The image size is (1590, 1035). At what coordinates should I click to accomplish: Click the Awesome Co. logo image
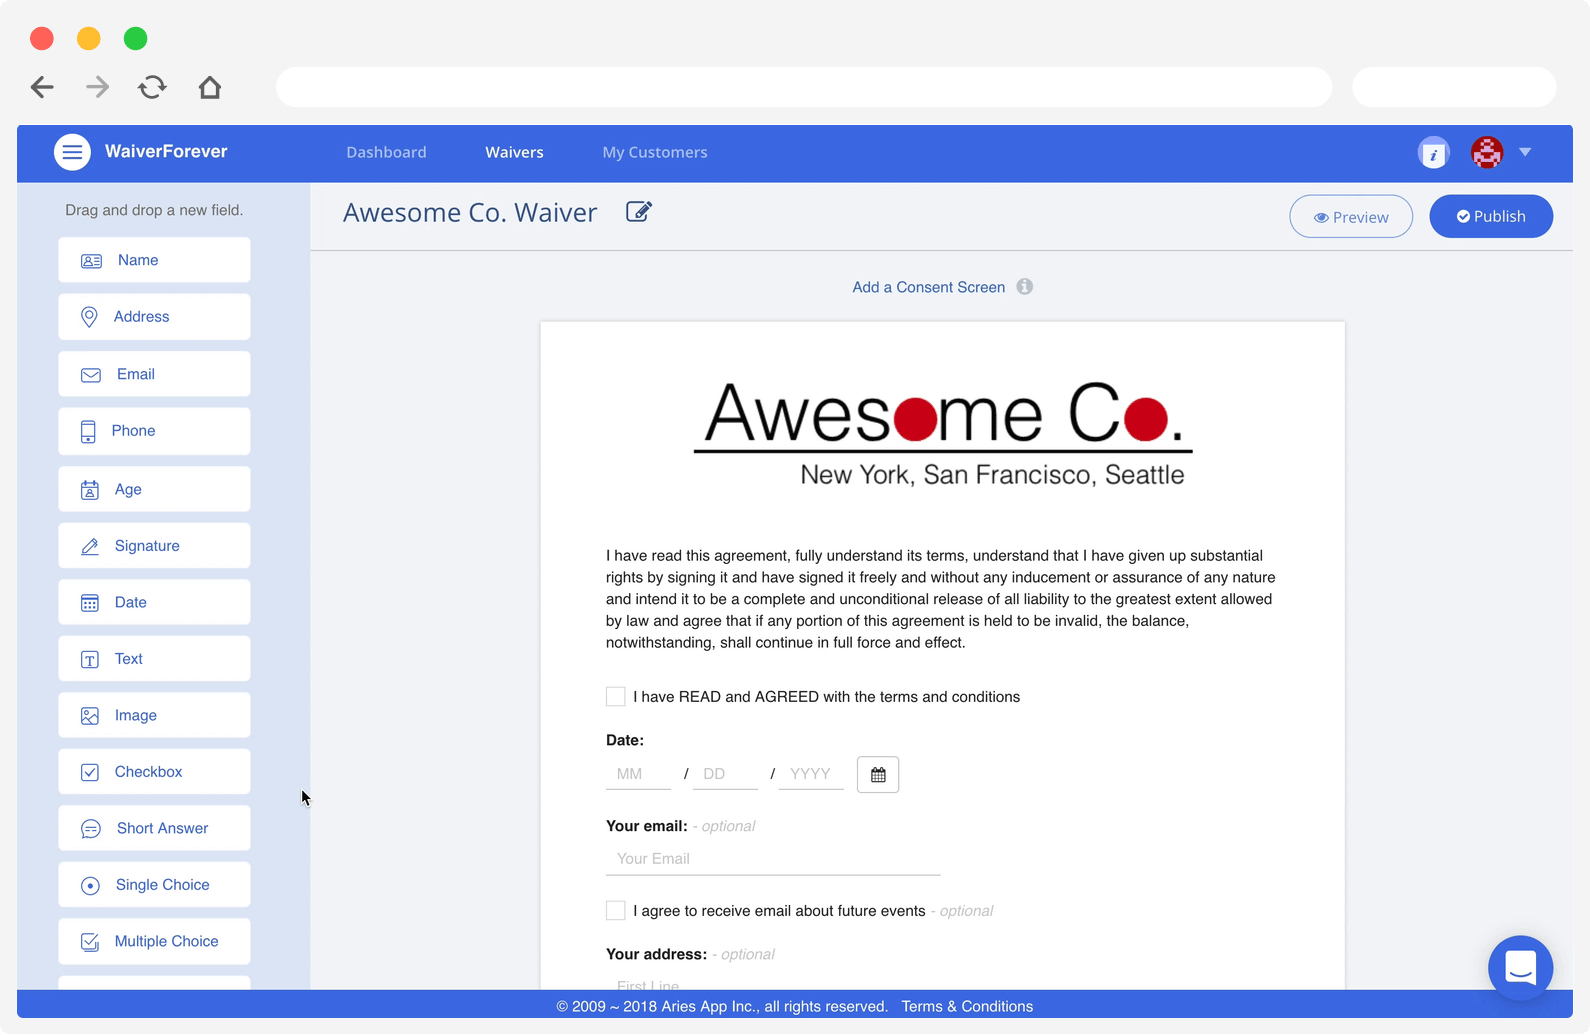943,434
